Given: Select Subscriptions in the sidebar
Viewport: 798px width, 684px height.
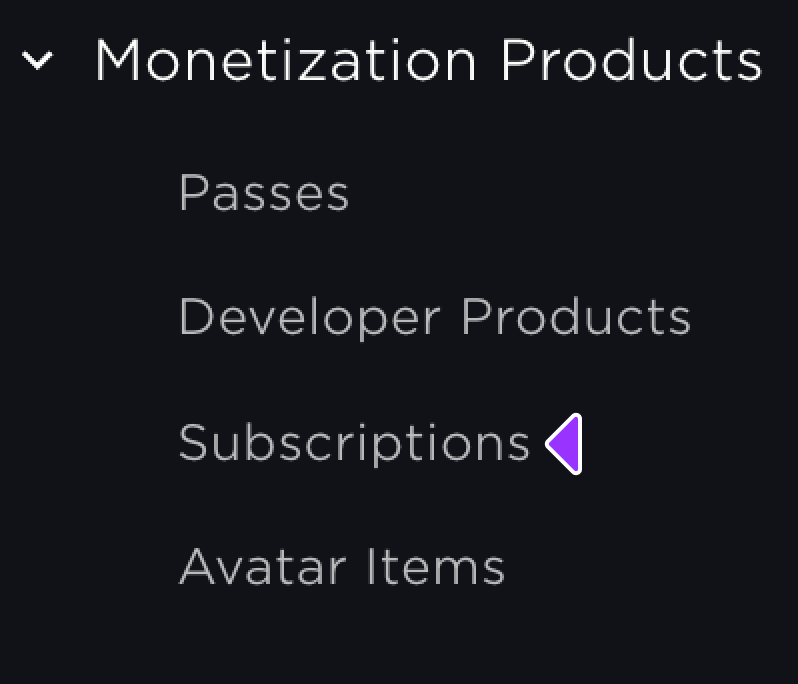Looking at the screenshot, I should pyautogui.click(x=354, y=443).
